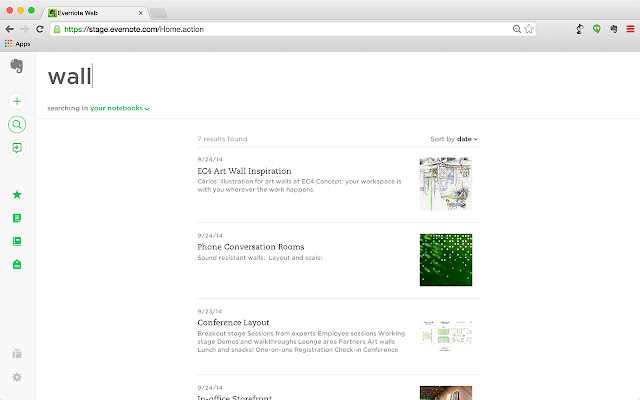Open the Settings gear icon

click(x=17, y=377)
